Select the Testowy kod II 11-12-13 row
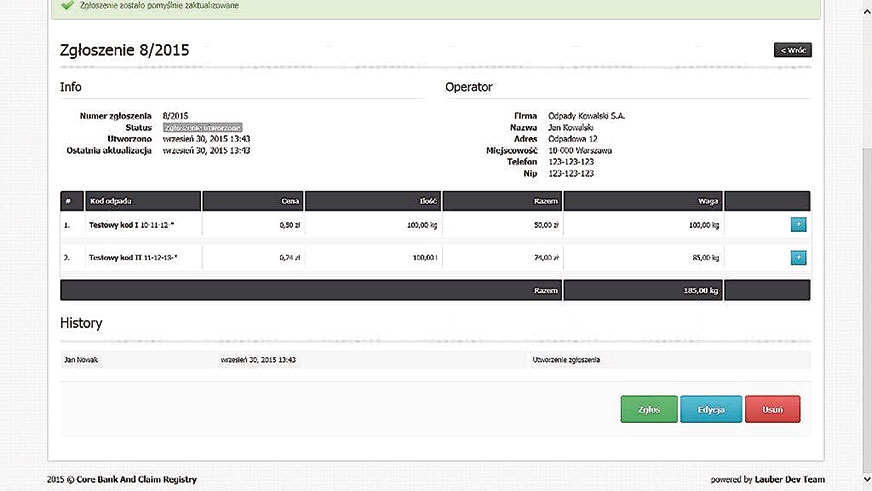This screenshot has width=872, height=491. 133,258
